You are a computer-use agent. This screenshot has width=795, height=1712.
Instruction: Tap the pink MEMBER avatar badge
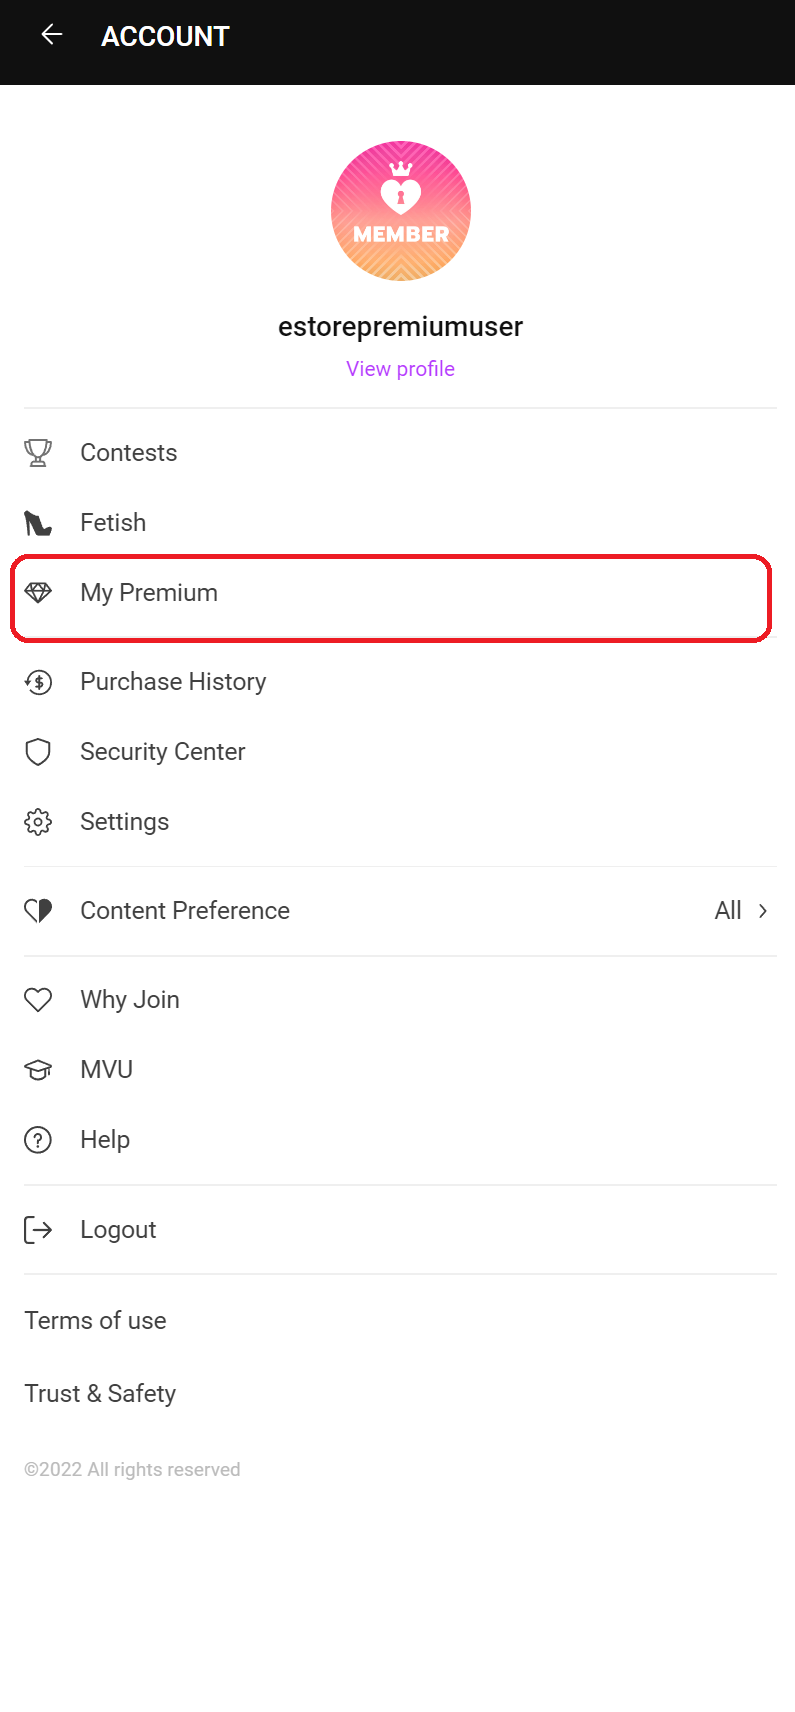[400, 211]
